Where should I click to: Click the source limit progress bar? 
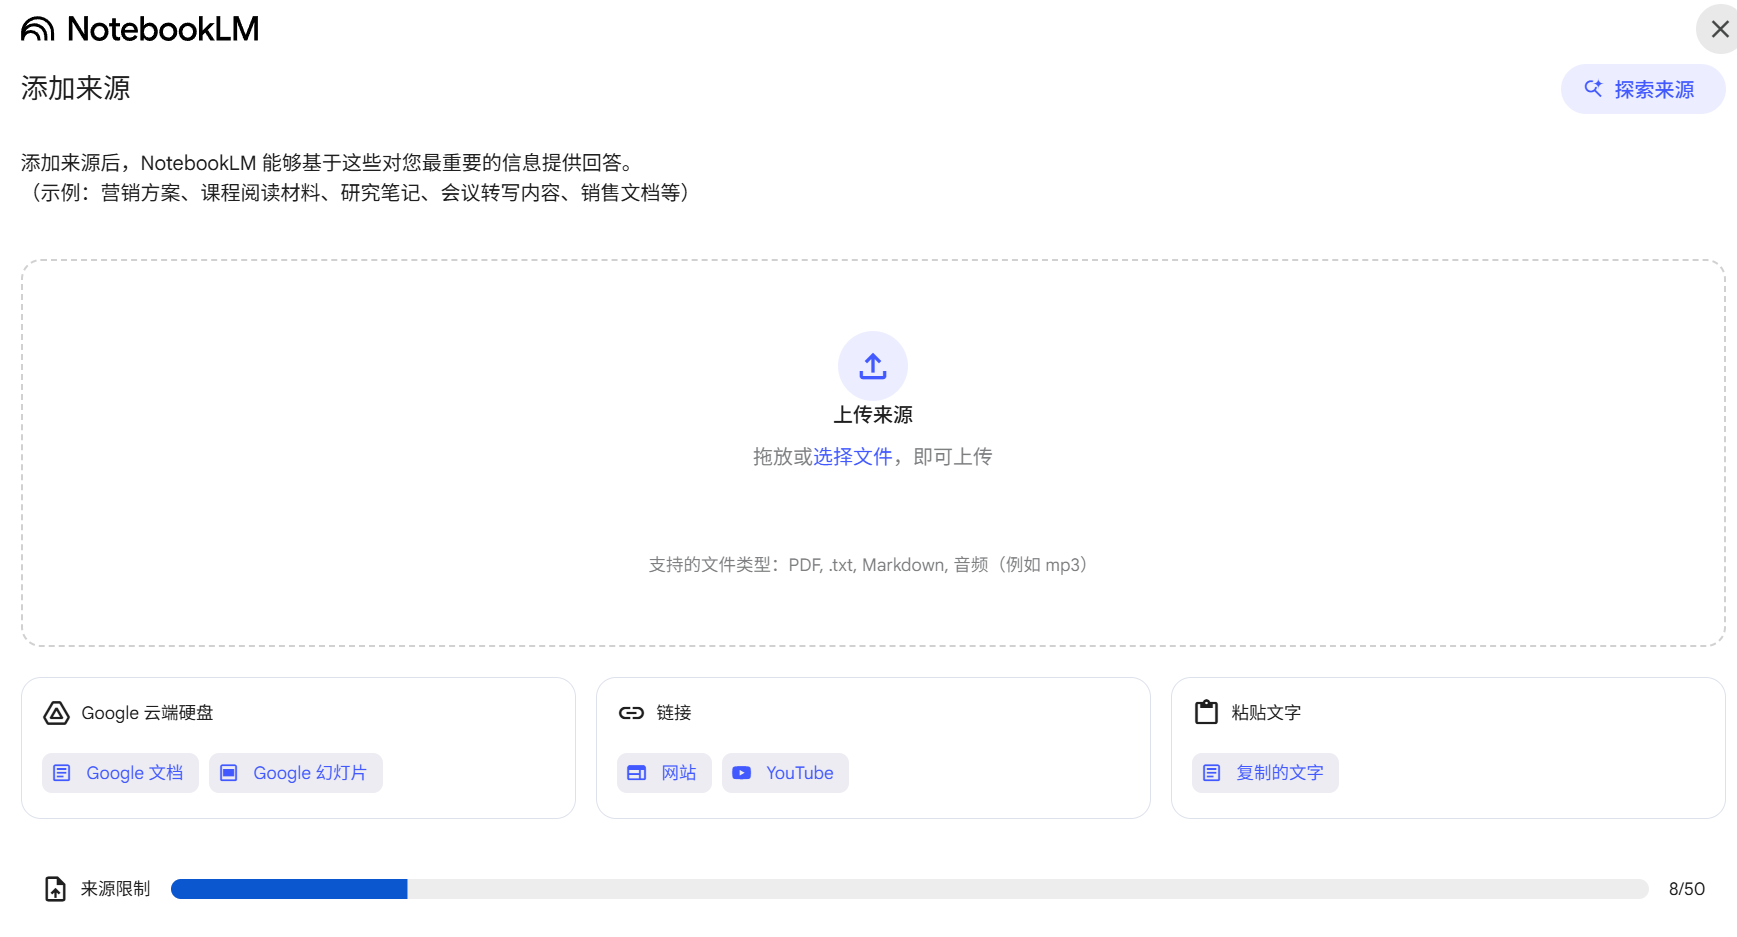[909, 889]
